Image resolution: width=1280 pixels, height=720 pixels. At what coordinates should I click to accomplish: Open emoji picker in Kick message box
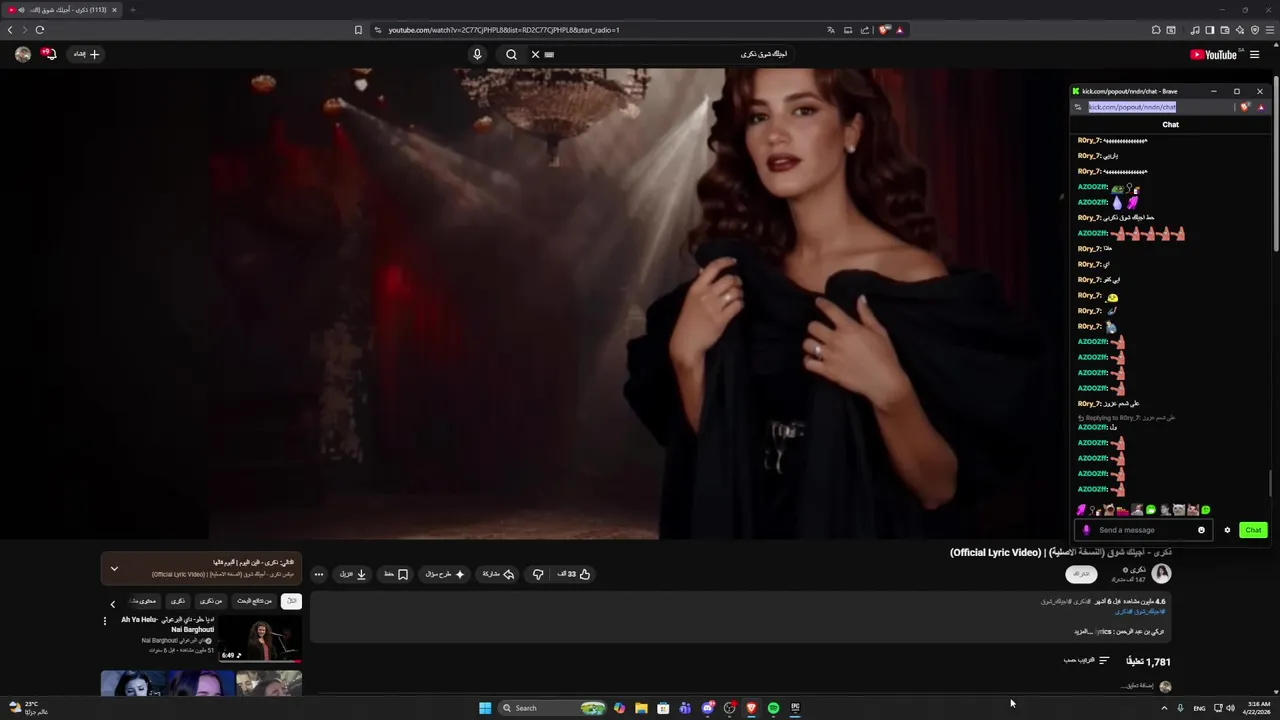1201,530
